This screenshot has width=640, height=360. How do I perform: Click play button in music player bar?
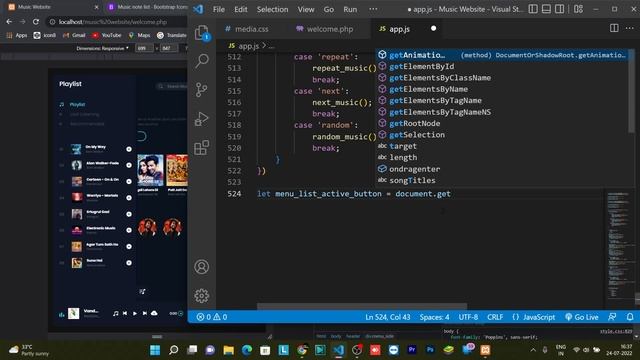(135, 313)
